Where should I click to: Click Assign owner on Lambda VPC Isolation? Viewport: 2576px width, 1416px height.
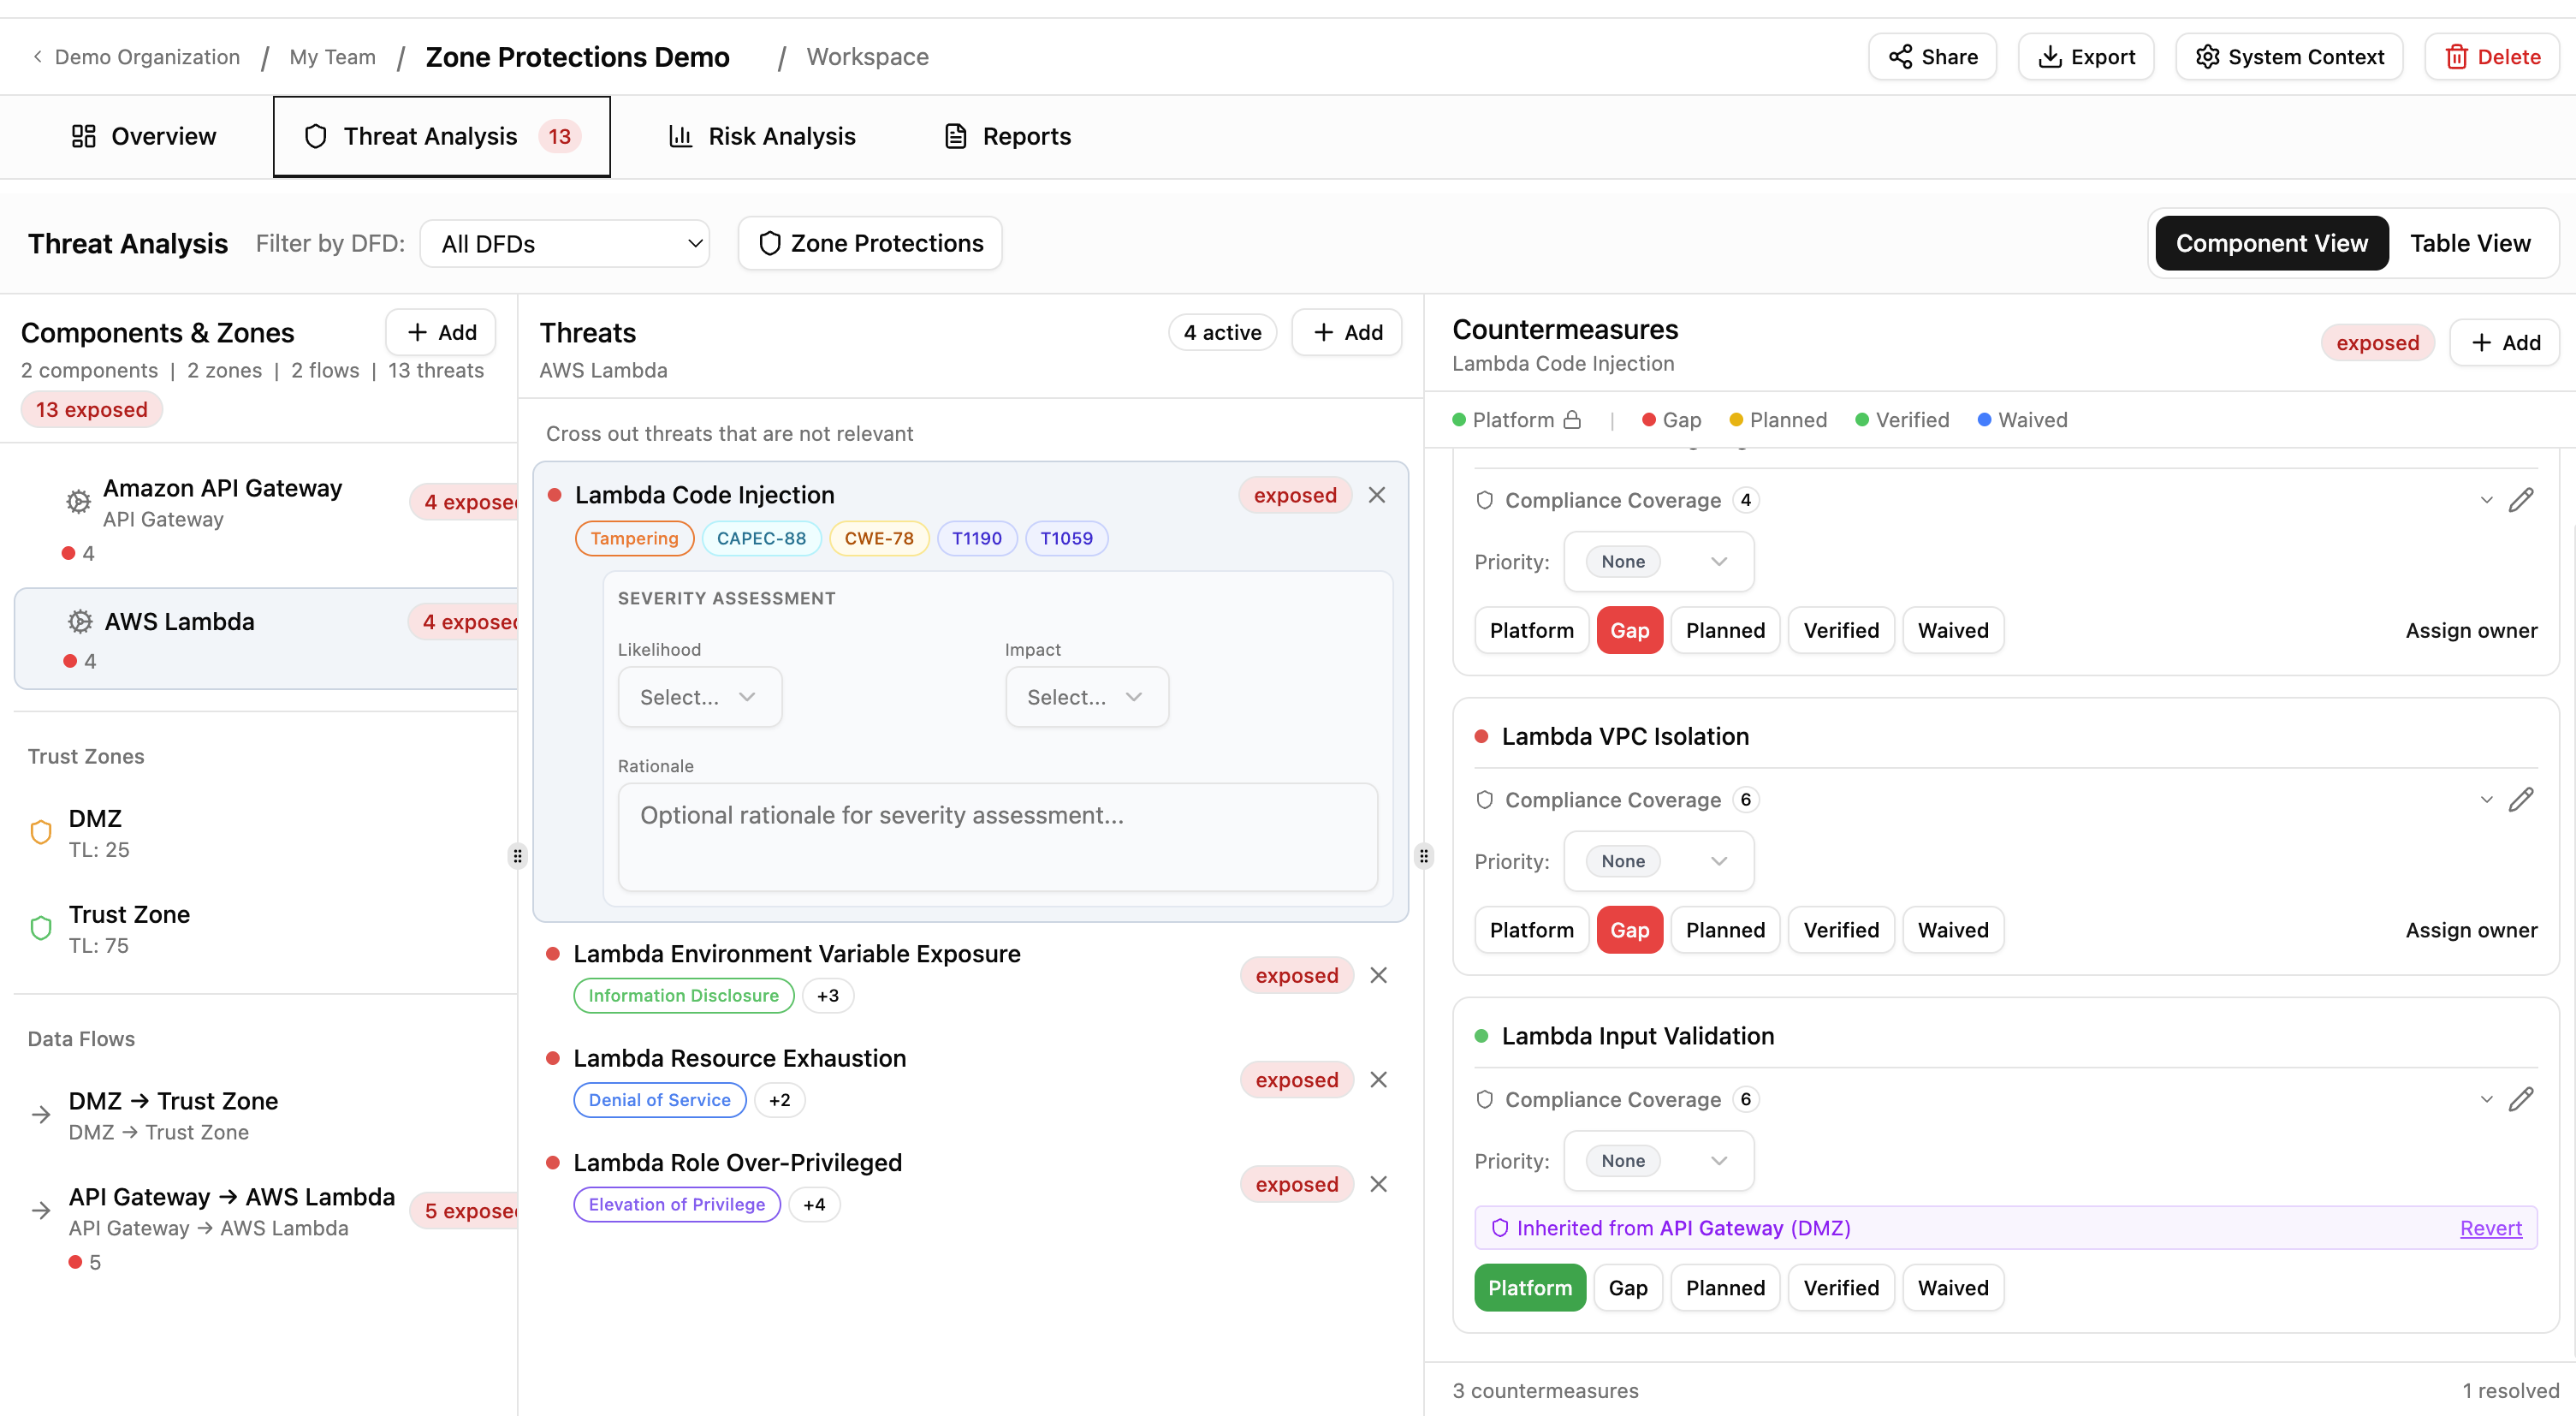pos(2471,930)
